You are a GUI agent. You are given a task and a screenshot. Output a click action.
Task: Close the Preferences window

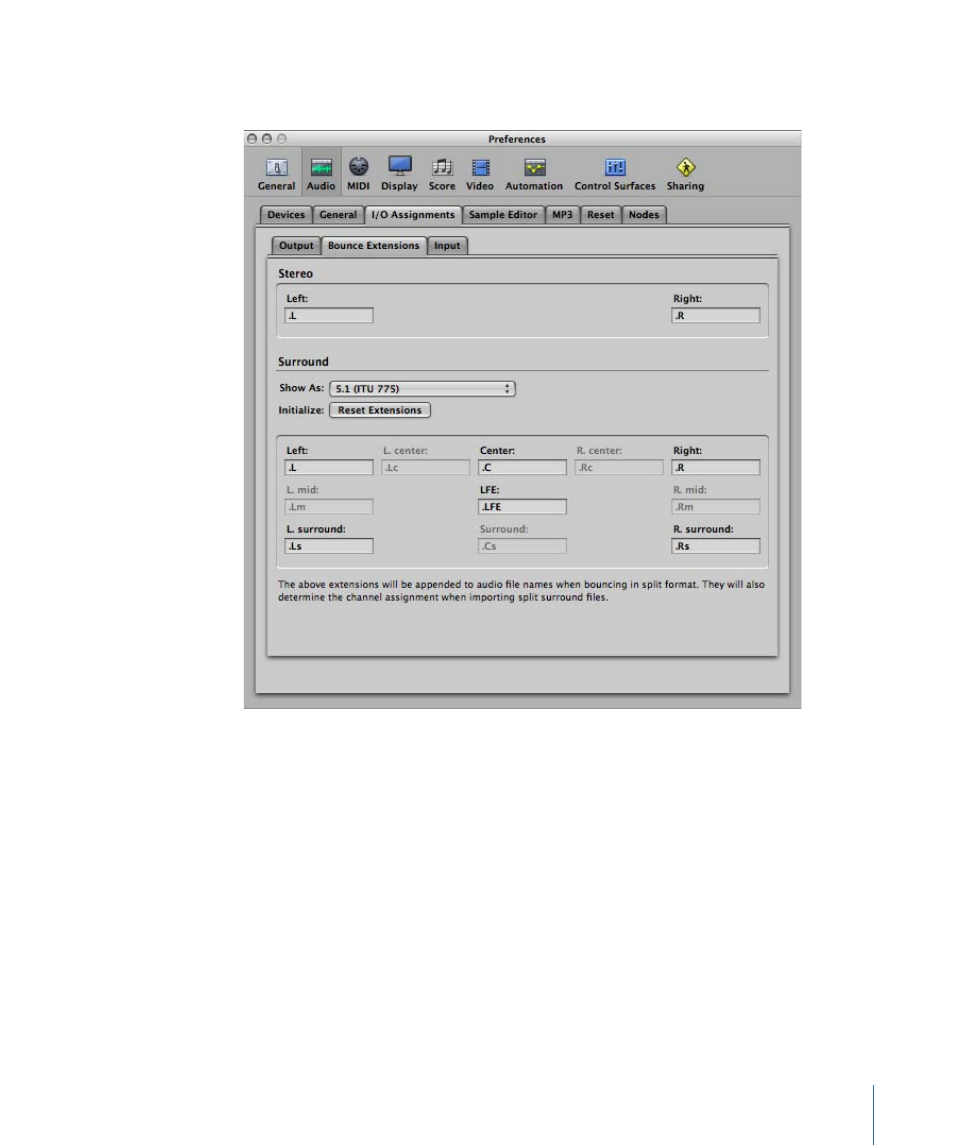click(252, 139)
